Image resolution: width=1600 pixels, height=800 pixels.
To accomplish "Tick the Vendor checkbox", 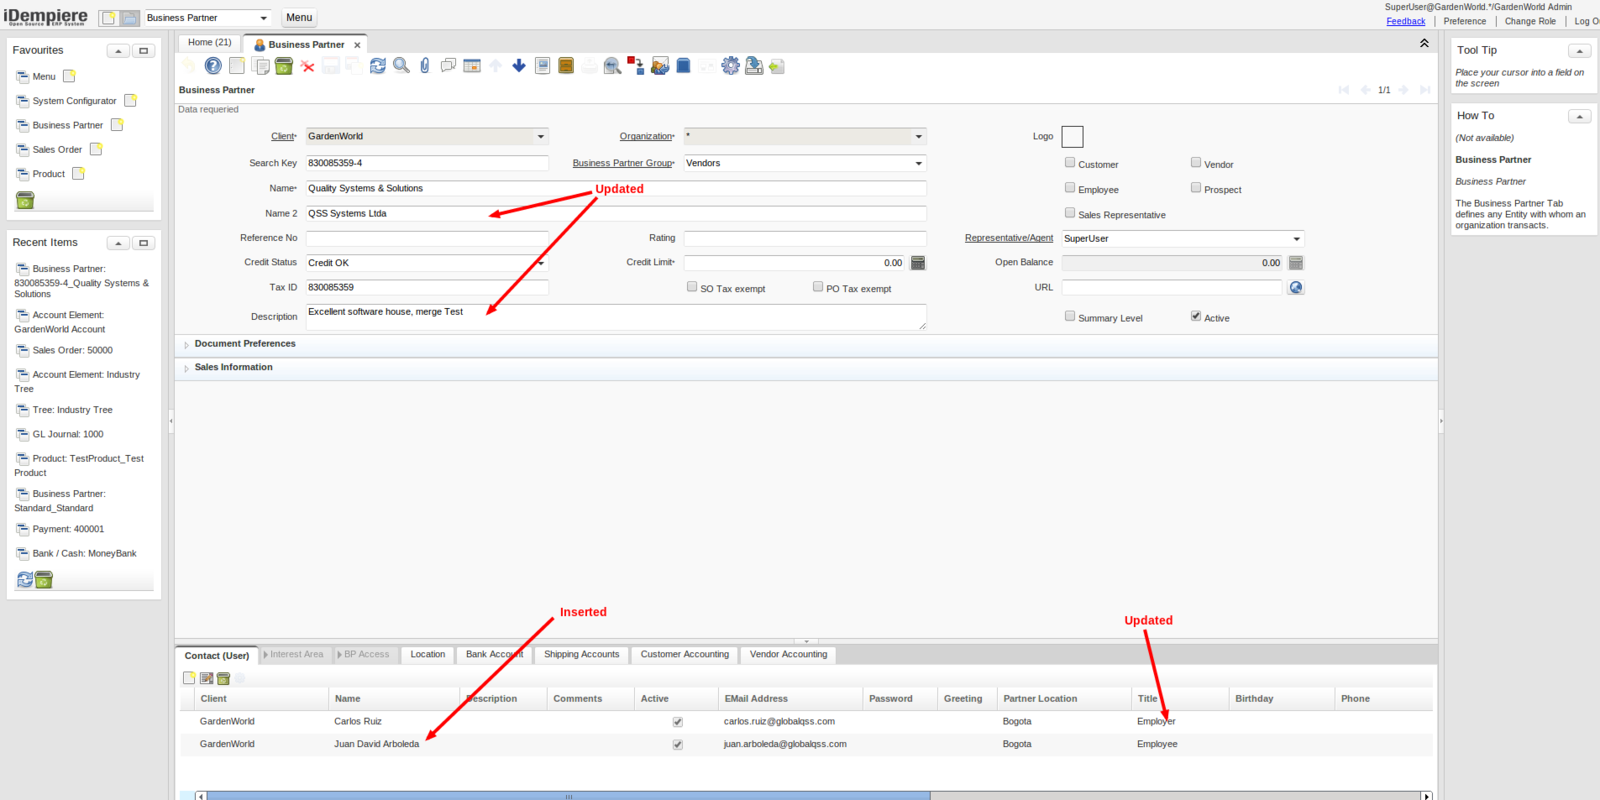I will pyautogui.click(x=1196, y=163).
